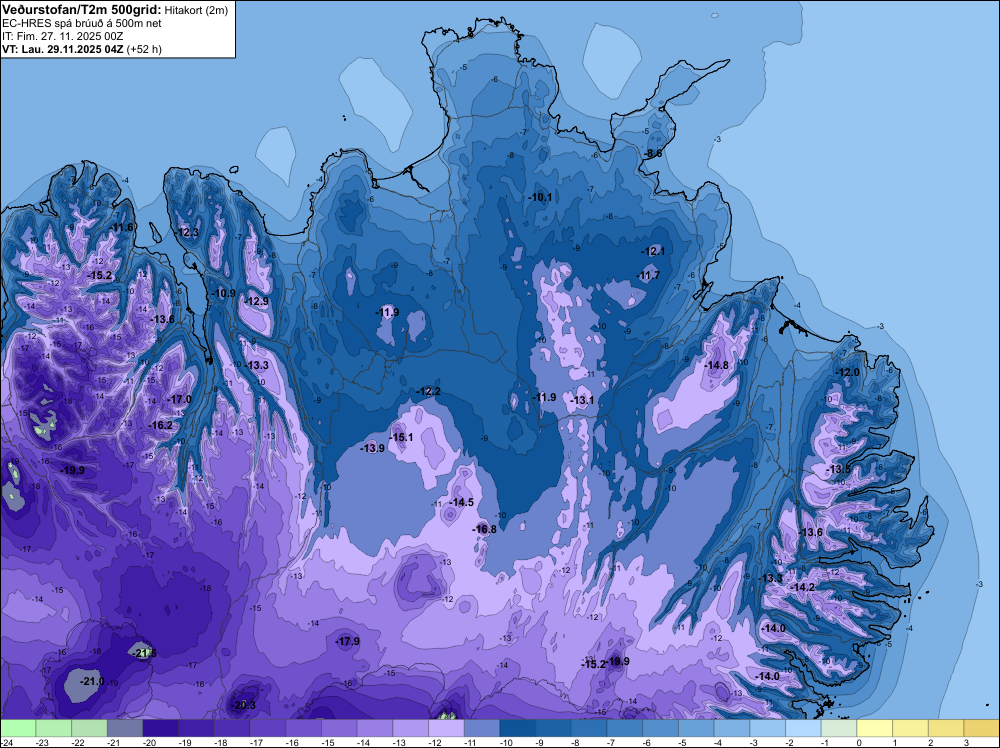Viewport: 1000px width, 748px height.
Task: Click the -20.3 temperature label
Action: click(x=244, y=705)
